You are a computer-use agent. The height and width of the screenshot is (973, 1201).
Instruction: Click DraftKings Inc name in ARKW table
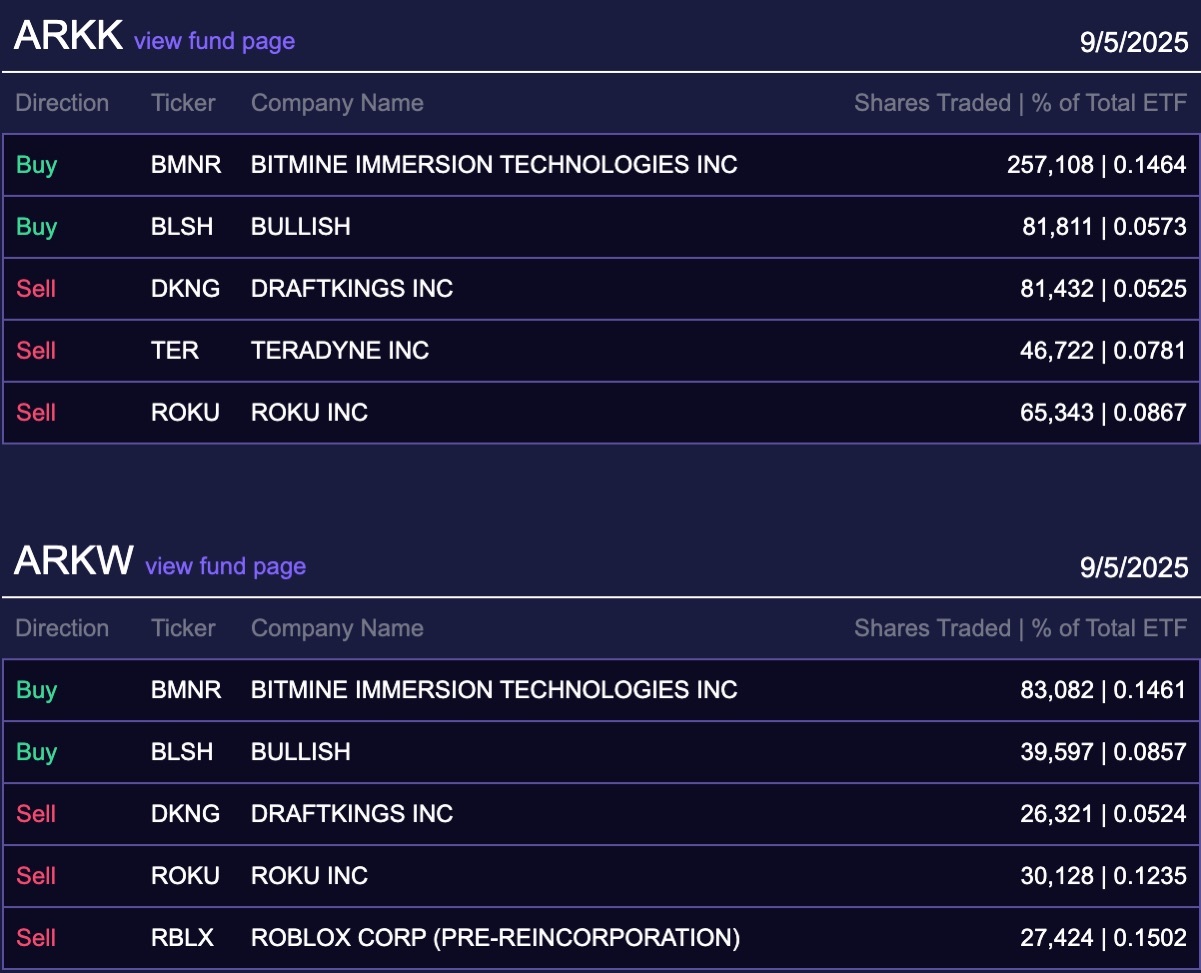coord(352,814)
